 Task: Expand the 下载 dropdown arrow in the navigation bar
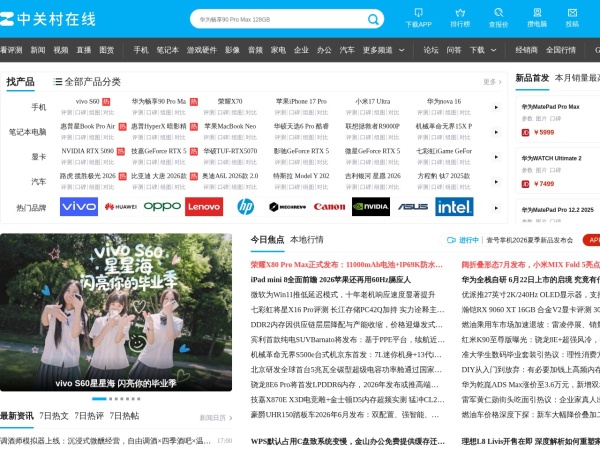pyautogui.click(x=493, y=50)
